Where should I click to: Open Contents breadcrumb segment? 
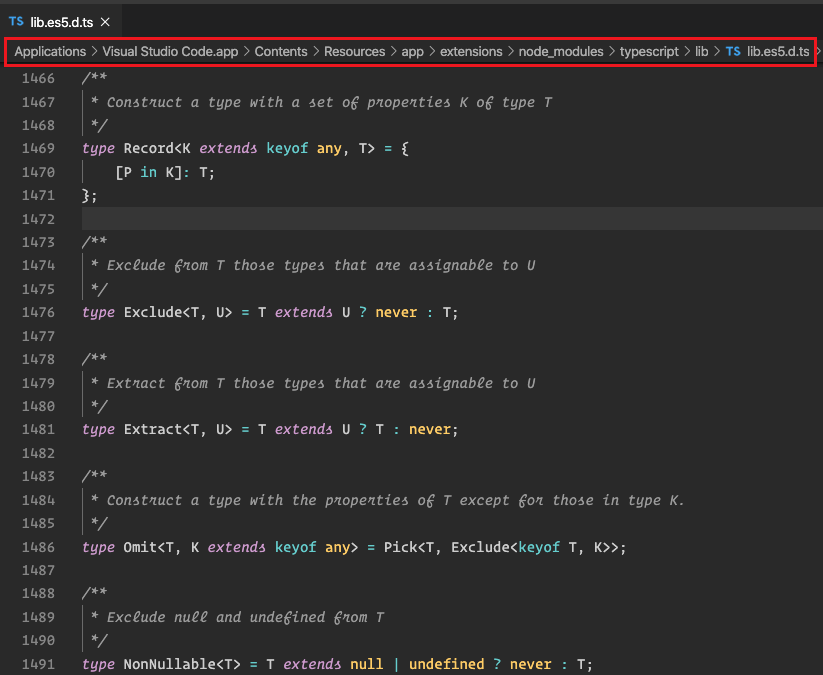click(281, 51)
